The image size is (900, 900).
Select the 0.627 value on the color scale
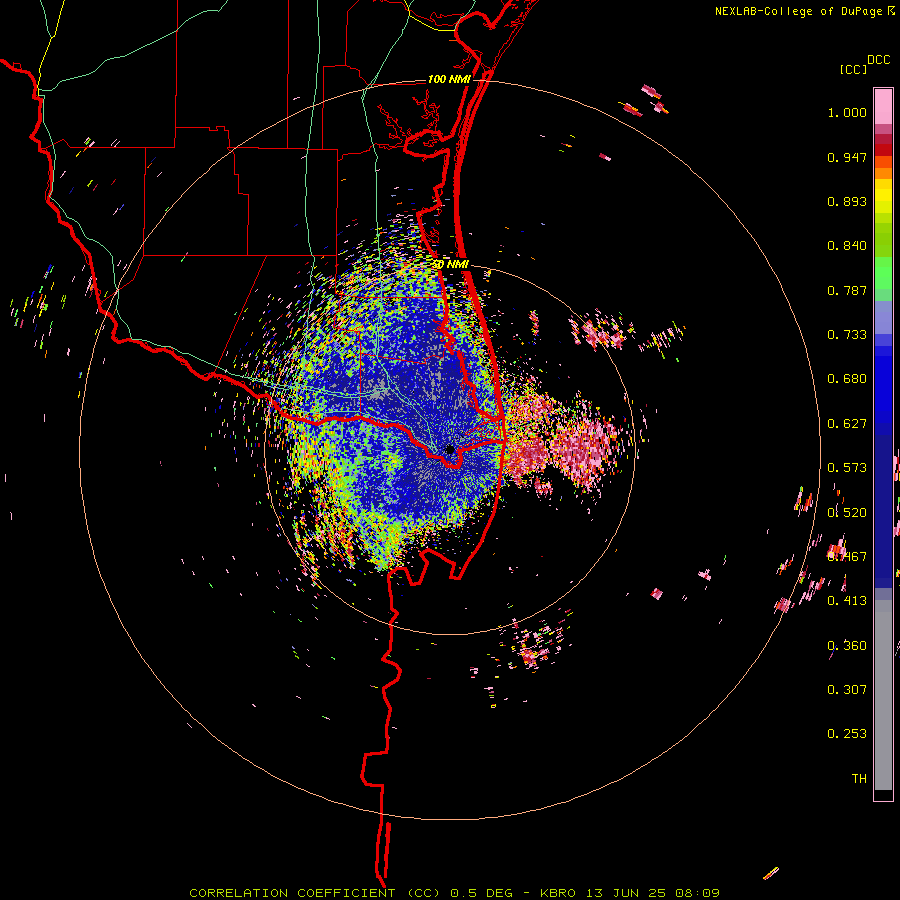[x=847, y=424]
